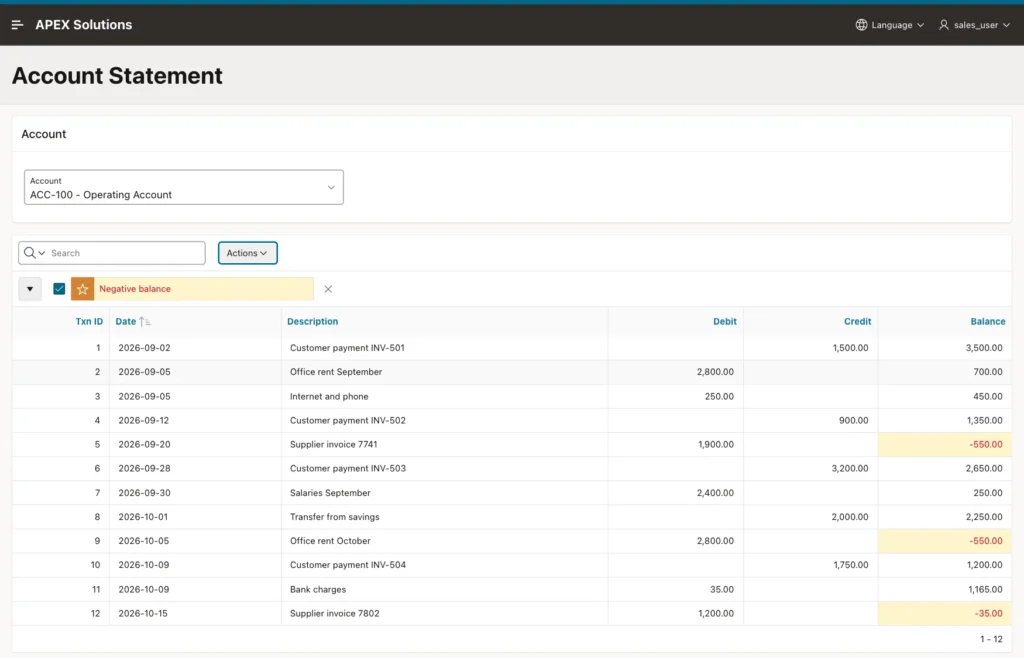The width and height of the screenshot is (1024, 658).
Task: Click the 3,200.00 credit value
Action: 850,469
